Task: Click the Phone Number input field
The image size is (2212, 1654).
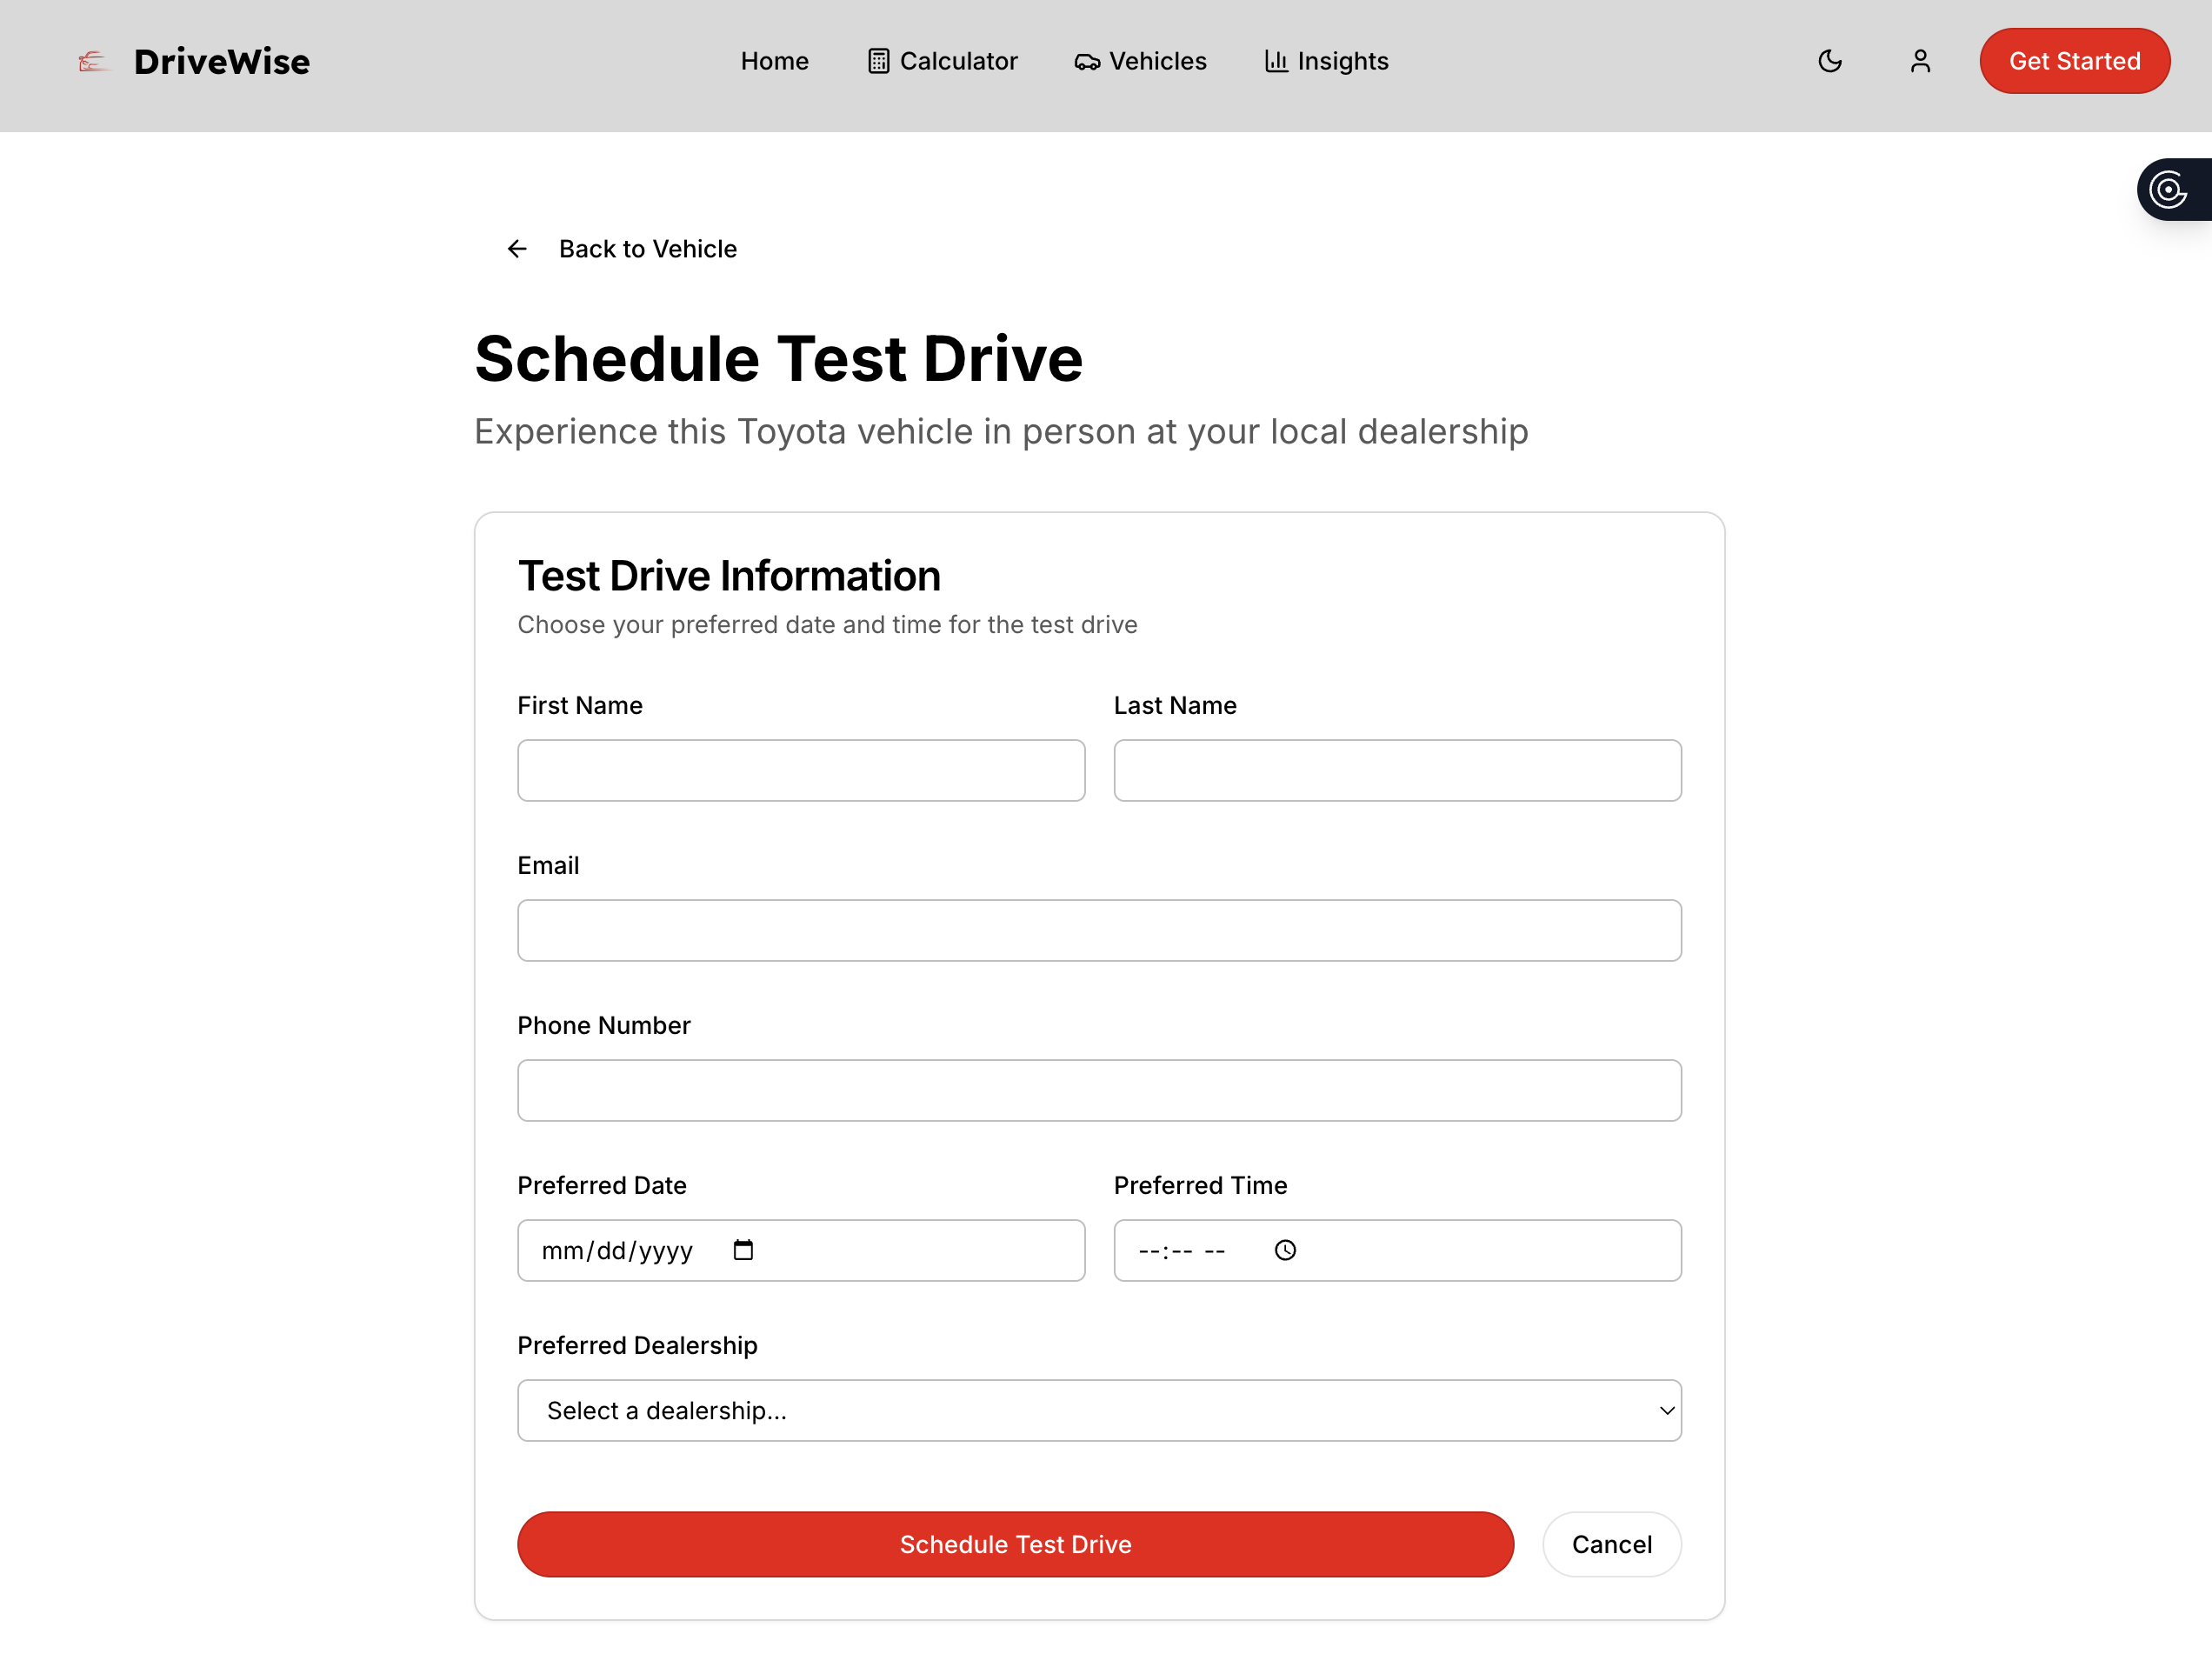Action: coord(1098,1090)
